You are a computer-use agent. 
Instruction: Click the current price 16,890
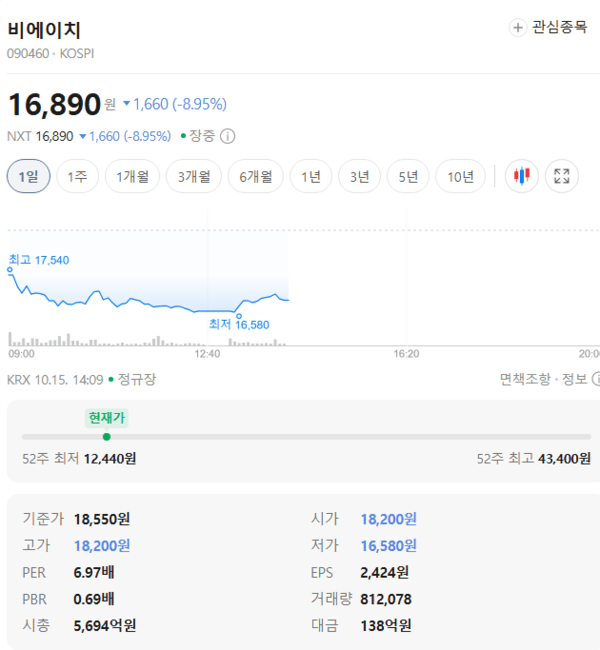point(54,104)
